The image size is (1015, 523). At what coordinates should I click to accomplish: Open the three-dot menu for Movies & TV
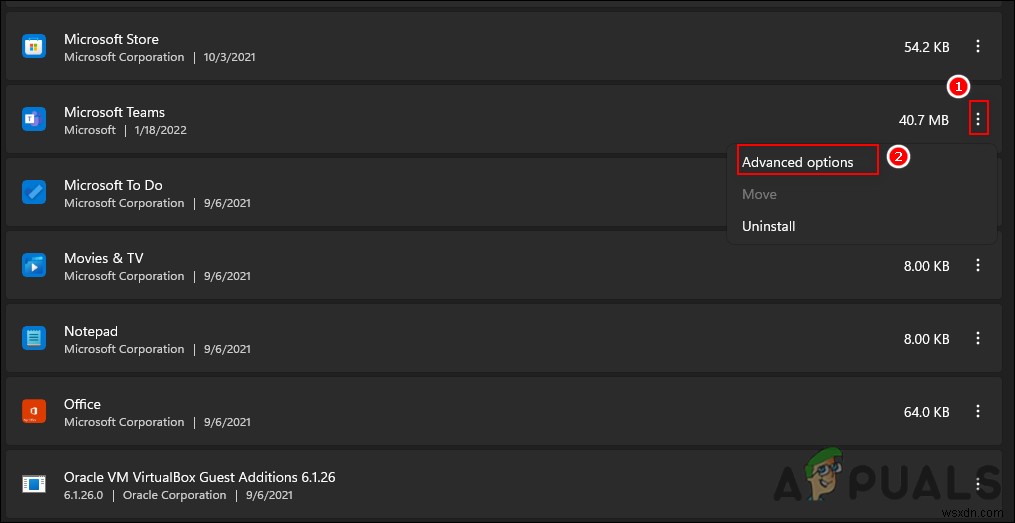978,266
